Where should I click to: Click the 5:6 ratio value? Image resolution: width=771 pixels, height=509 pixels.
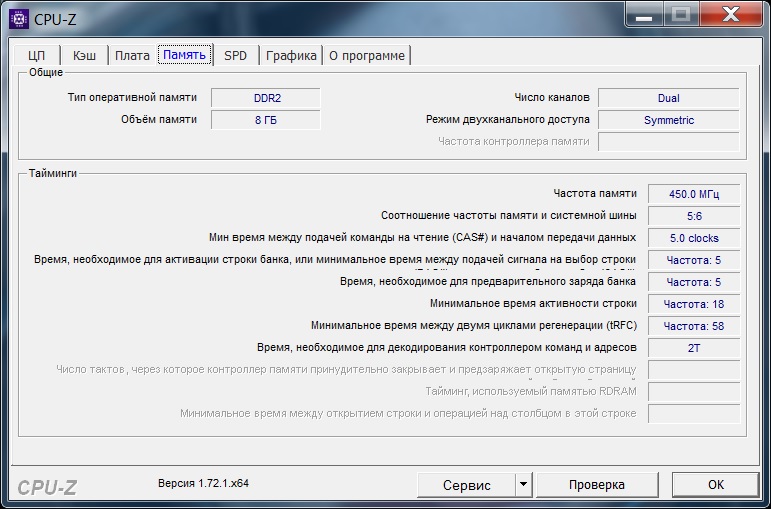coord(694,216)
